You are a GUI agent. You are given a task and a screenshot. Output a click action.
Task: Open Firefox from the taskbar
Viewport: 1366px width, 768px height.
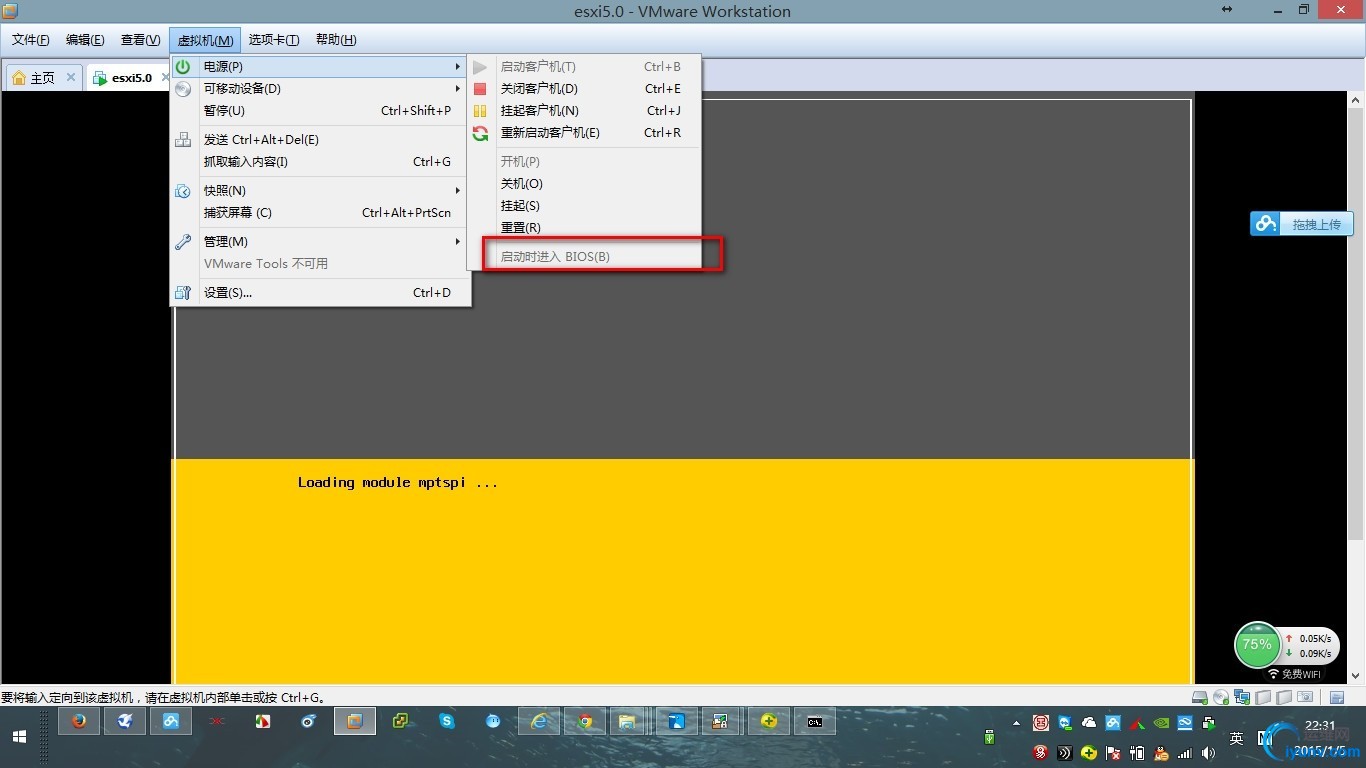coord(79,721)
